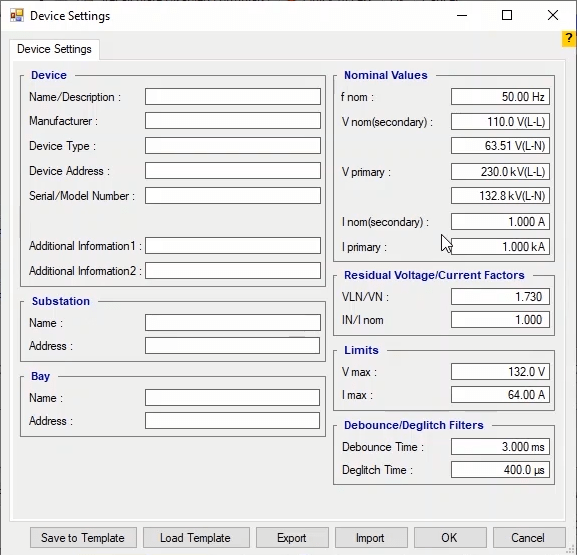Click the Substation Name input field
577x555 pixels.
click(x=232, y=323)
